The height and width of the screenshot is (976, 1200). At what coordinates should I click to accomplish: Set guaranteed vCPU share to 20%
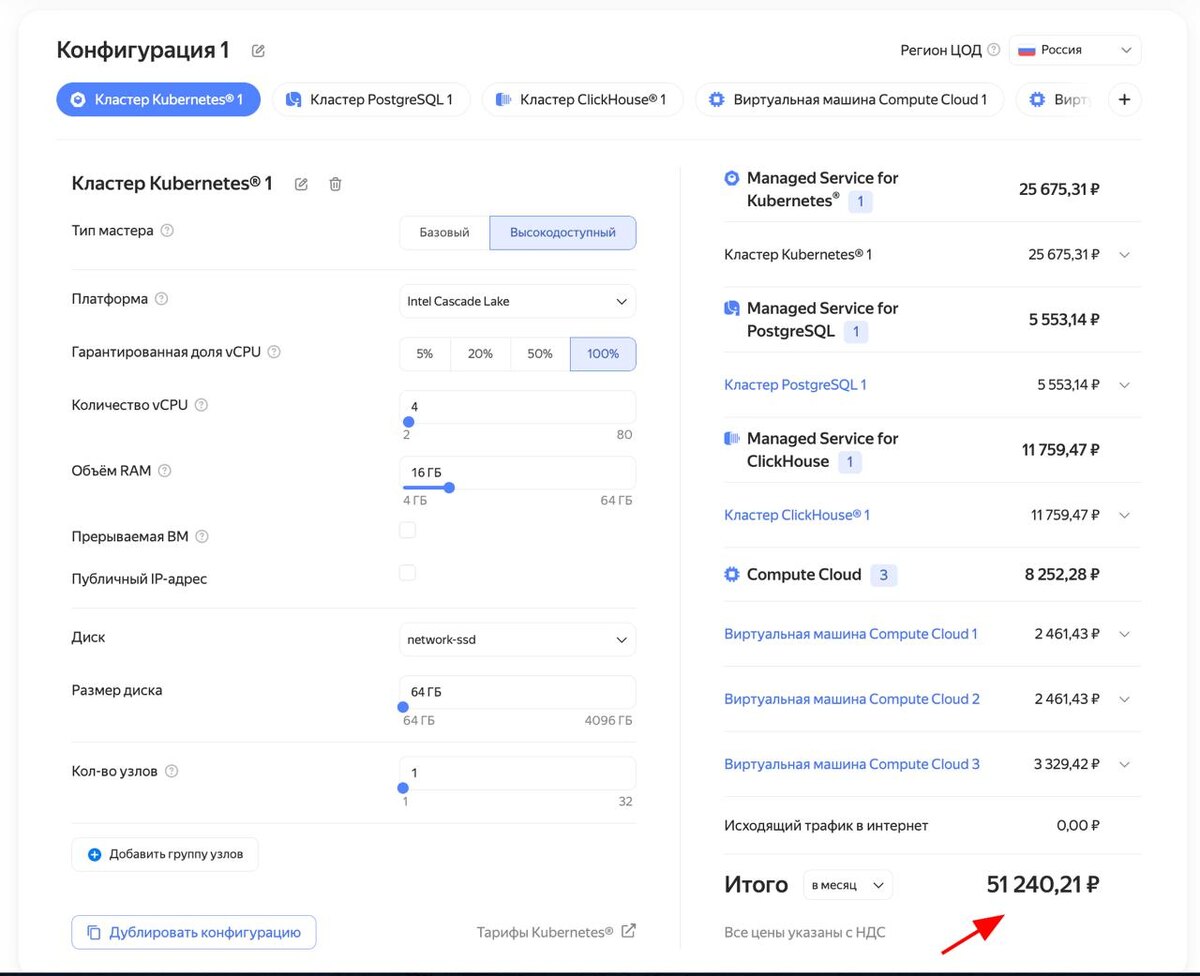(480, 354)
